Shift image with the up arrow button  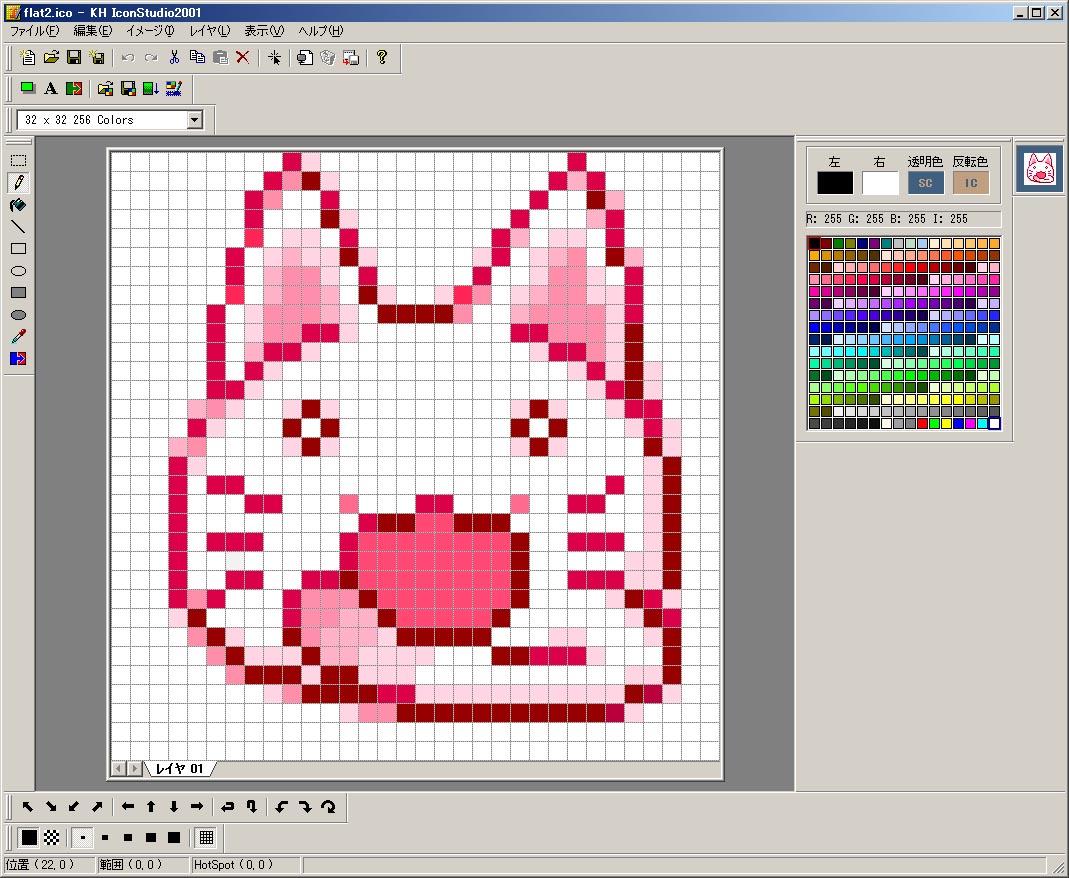click(x=151, y=806)
